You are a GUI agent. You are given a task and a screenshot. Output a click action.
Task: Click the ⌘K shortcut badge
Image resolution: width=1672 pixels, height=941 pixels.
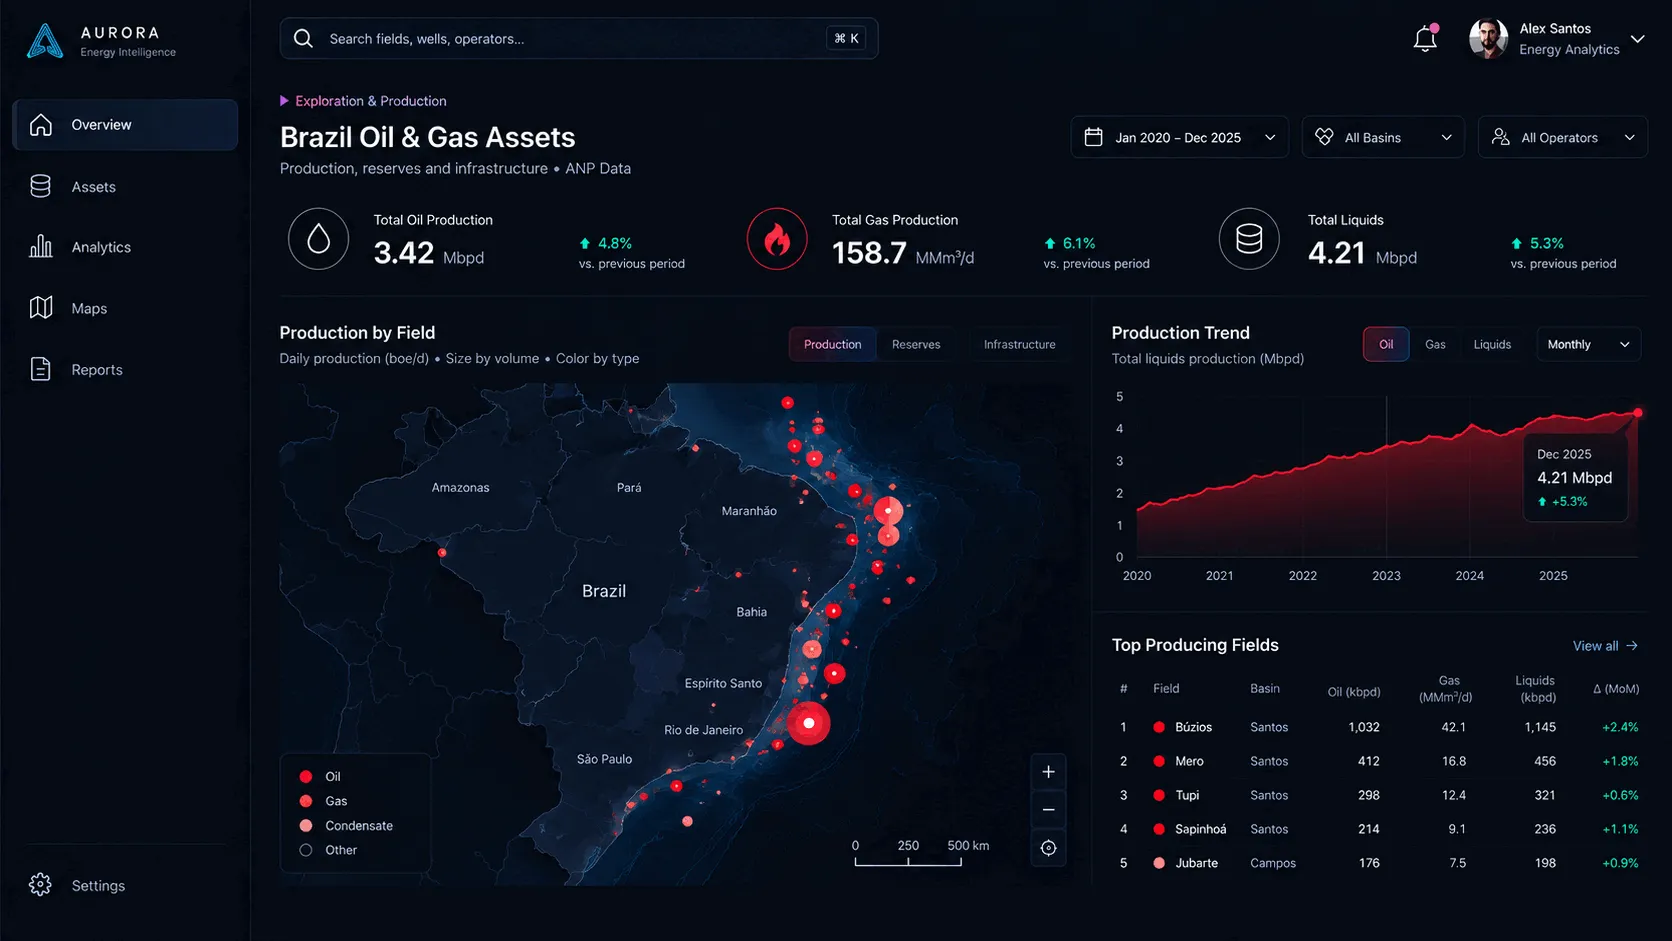(847, 38)
